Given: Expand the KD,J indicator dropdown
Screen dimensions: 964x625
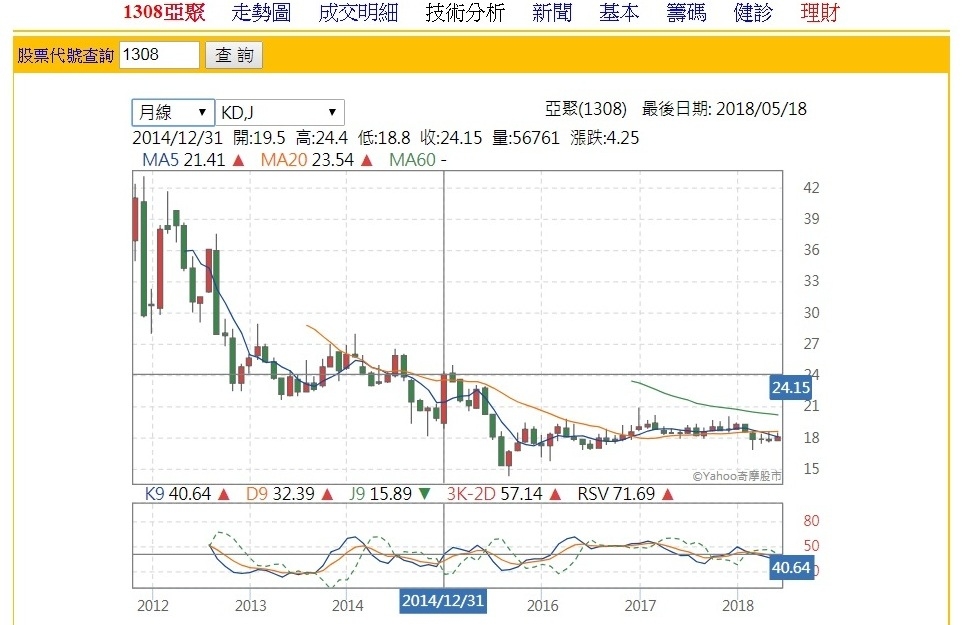Looking at the screenshot, I should [x=280, y=112].
